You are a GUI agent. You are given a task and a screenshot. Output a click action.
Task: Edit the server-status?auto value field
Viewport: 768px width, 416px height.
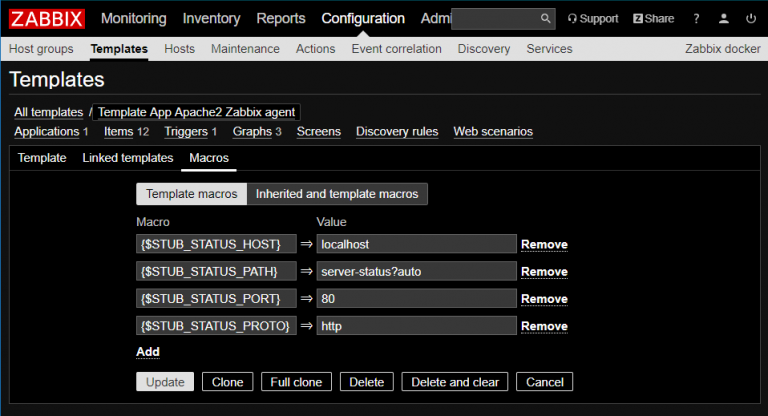click(x=416, y=271)
